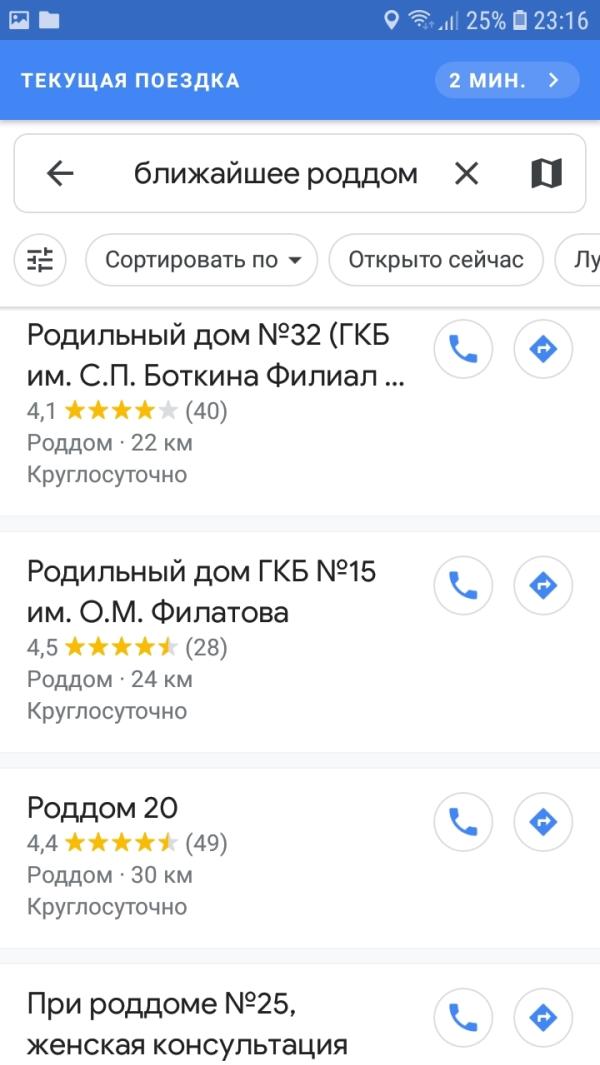Clear the search with the X button
The width and height of the screenshot is (600, 1065).
[465, 173]
